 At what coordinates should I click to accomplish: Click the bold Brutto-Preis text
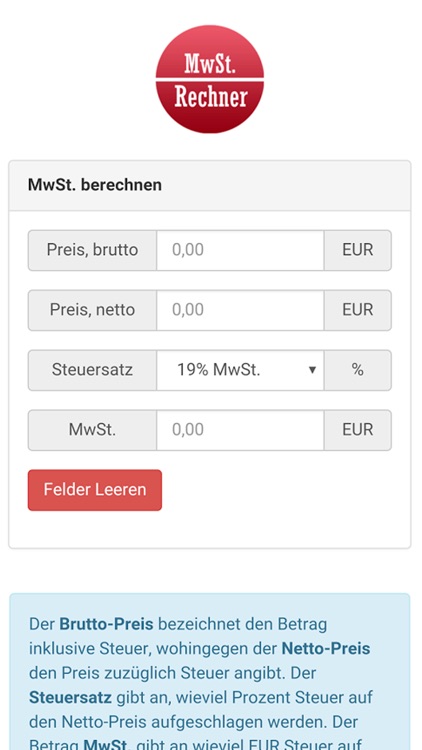[106, 624]
